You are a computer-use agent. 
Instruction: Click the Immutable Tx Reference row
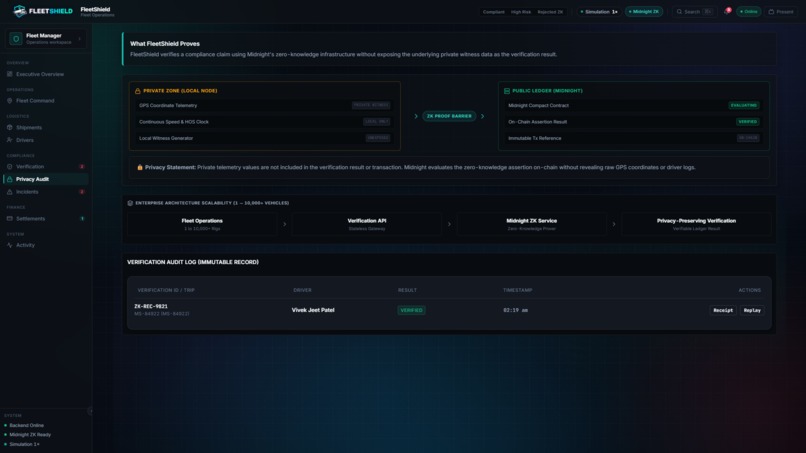pos(634,138)
